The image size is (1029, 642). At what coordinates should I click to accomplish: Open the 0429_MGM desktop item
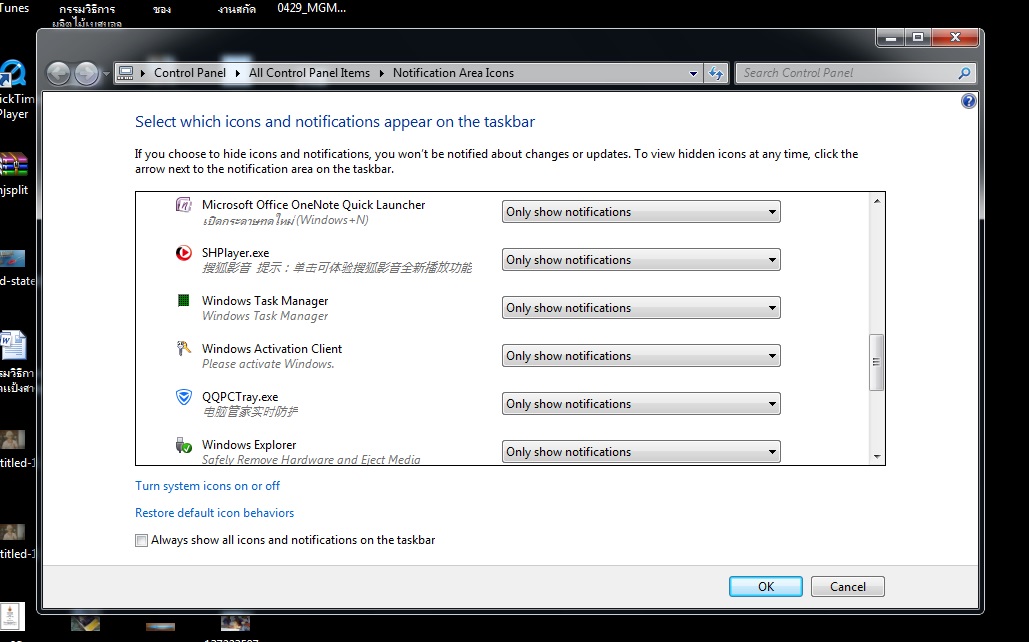coord(311,8)
